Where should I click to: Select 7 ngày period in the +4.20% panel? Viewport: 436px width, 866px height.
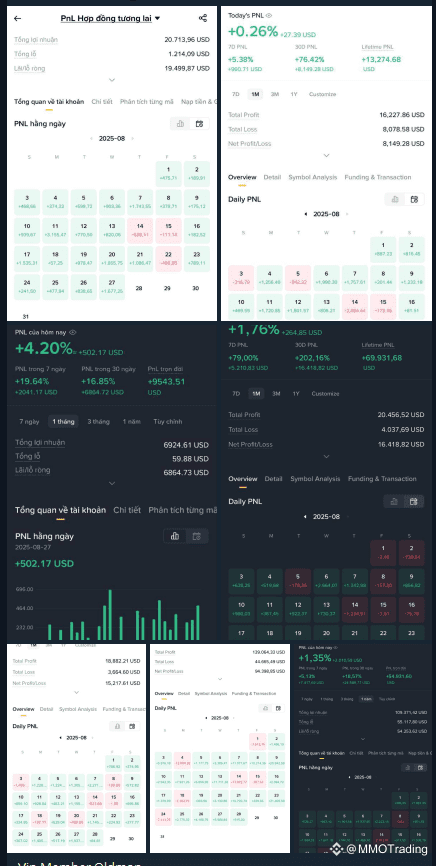click(x=29, y=421)
